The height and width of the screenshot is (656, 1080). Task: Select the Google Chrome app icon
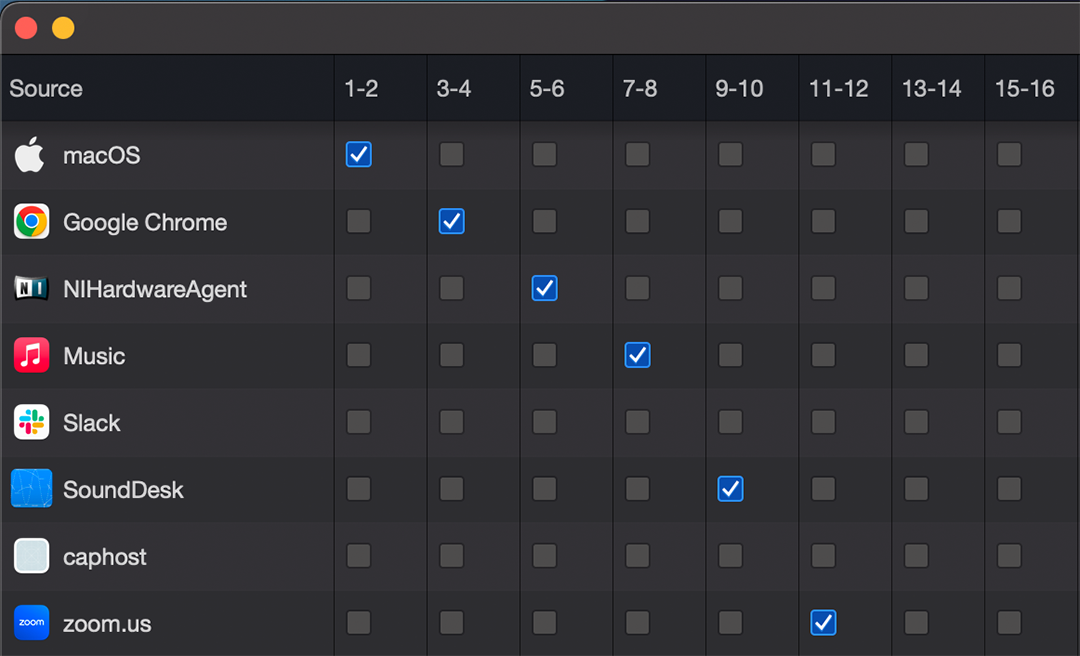pyautogui.click(x=32, y=221)
